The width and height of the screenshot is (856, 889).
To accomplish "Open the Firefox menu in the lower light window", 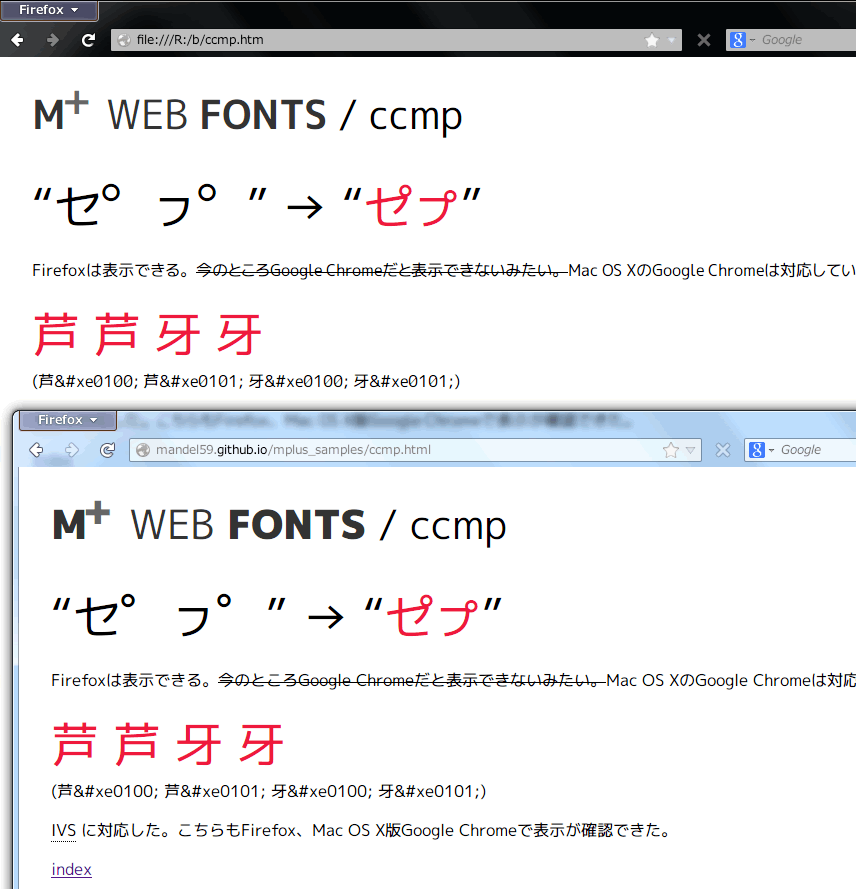I will pos(68,420).
